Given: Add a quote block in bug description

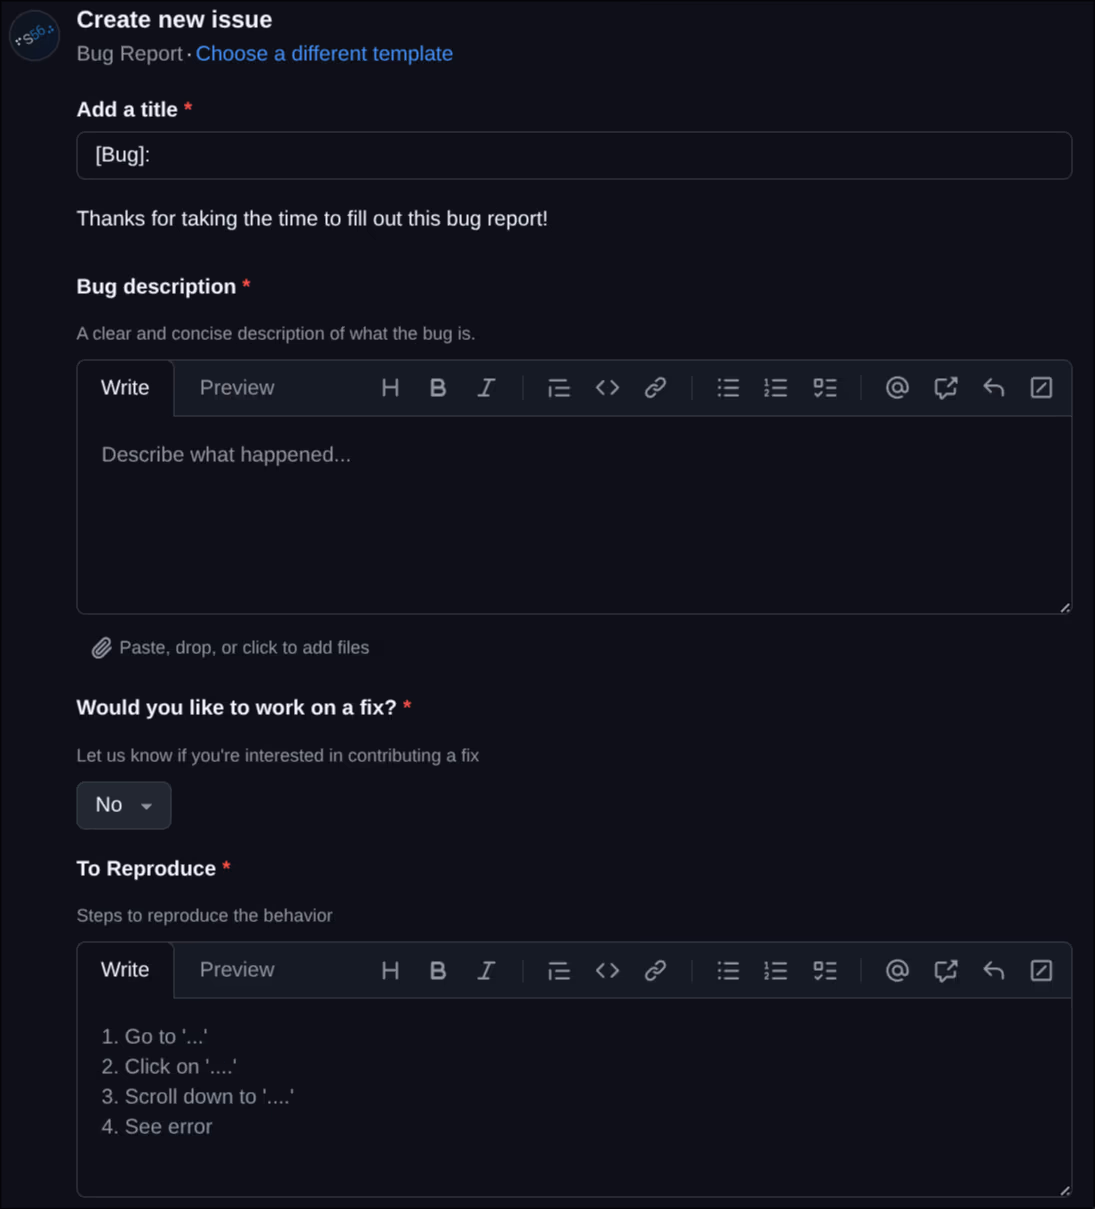Looking at the screenshot, I should [558, 388].
